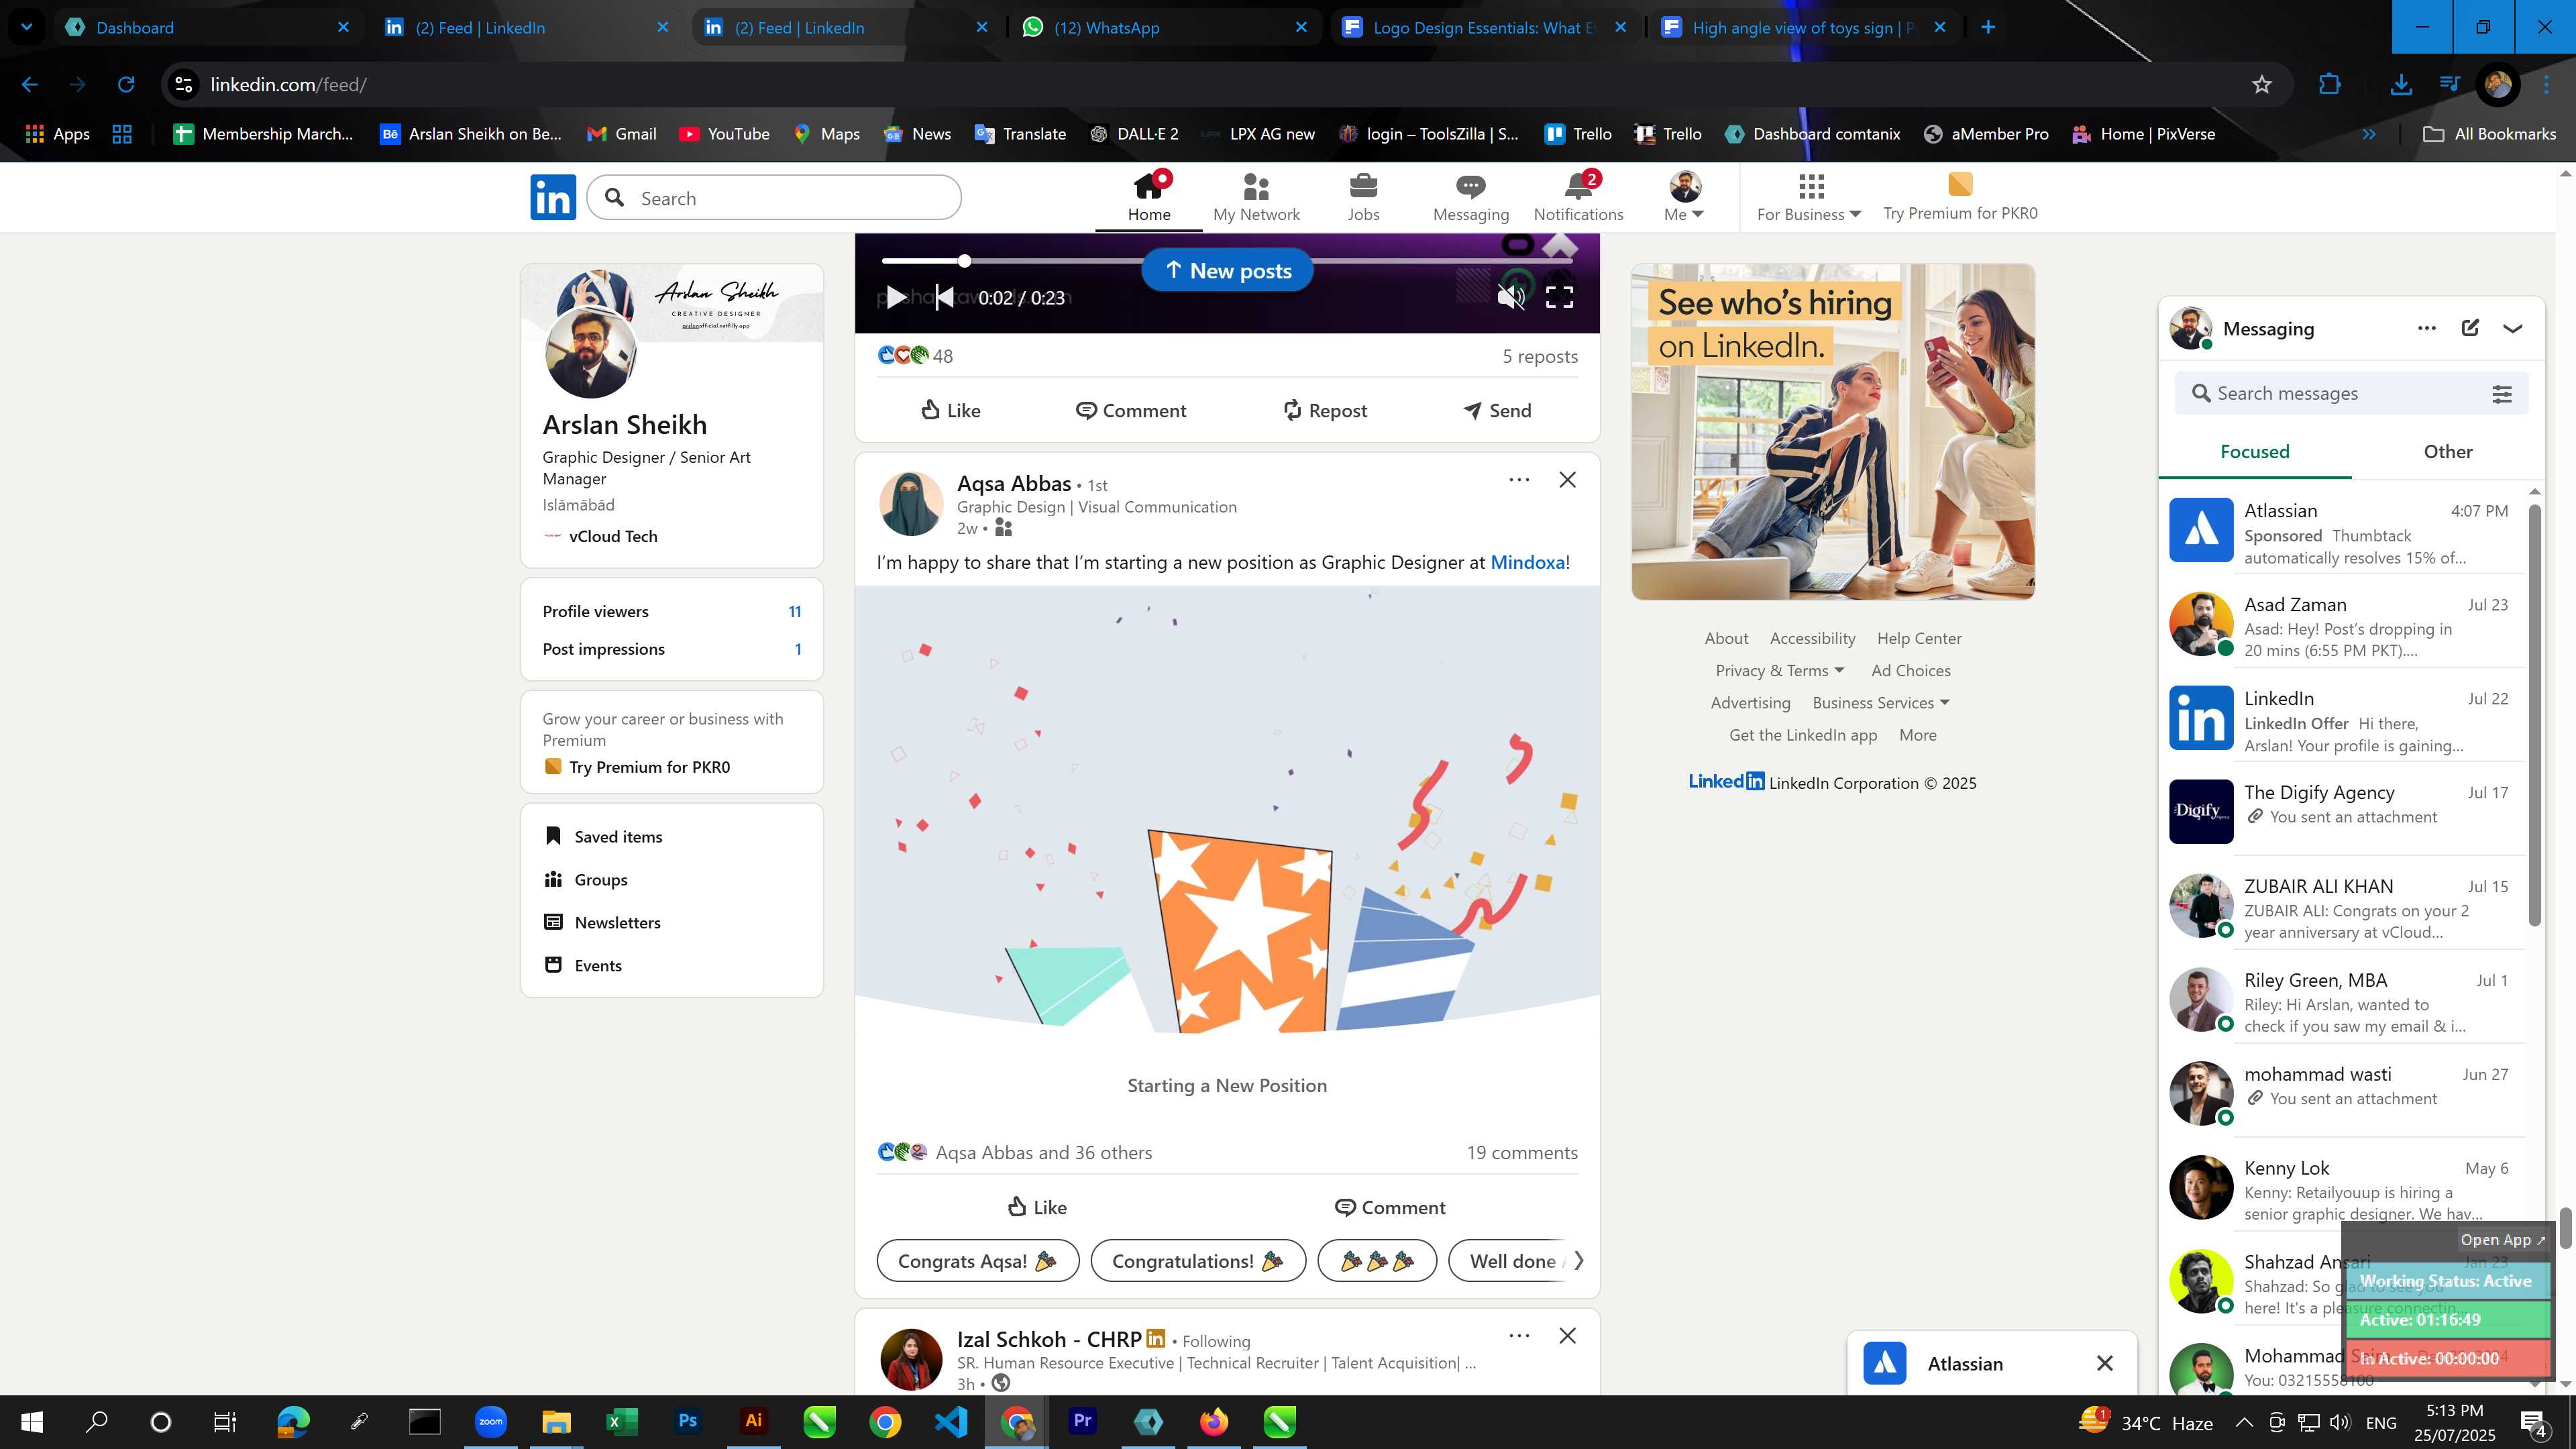Send the video post
The image size is (2576, 1449).
click(1497, 410)
